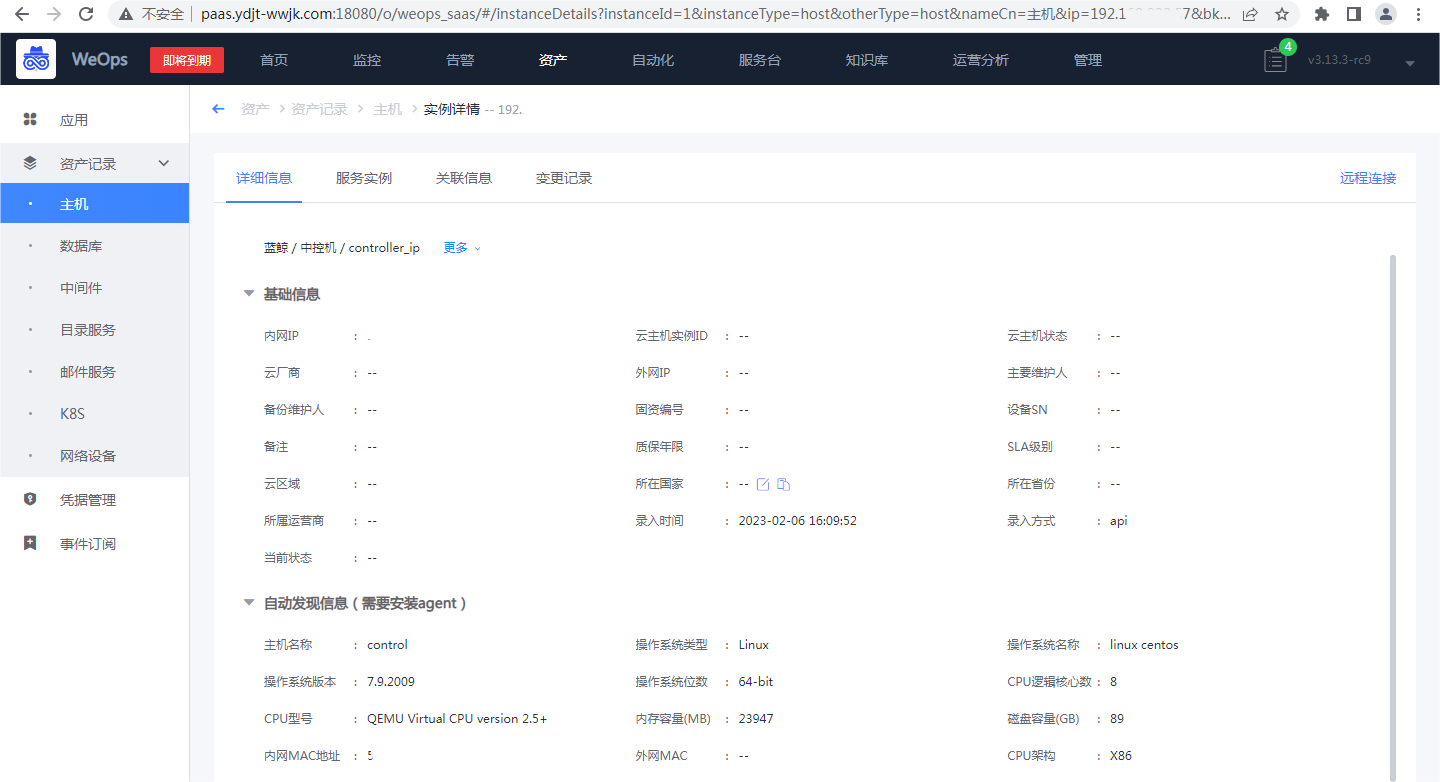Bookmark this page with the star icon
The width and height of the screenshot is (1440, 782).
(x=1281, y=14)
